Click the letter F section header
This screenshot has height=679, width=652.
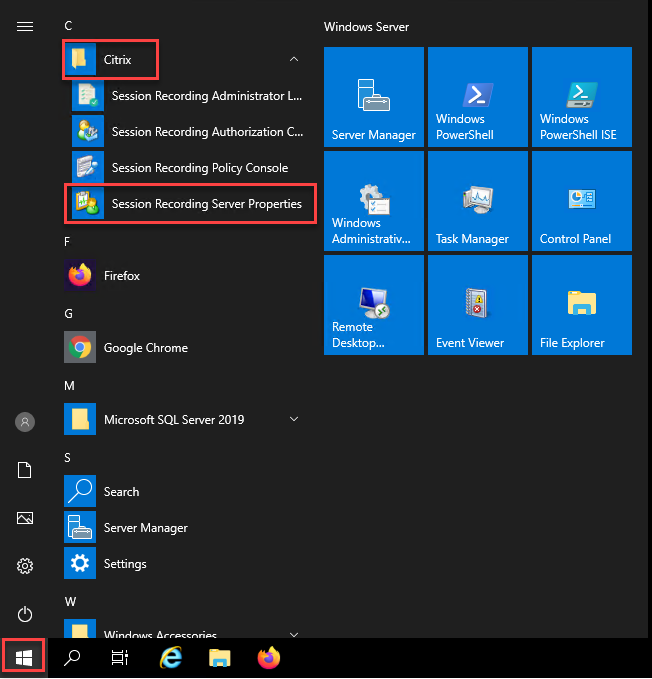coord(67,241)
